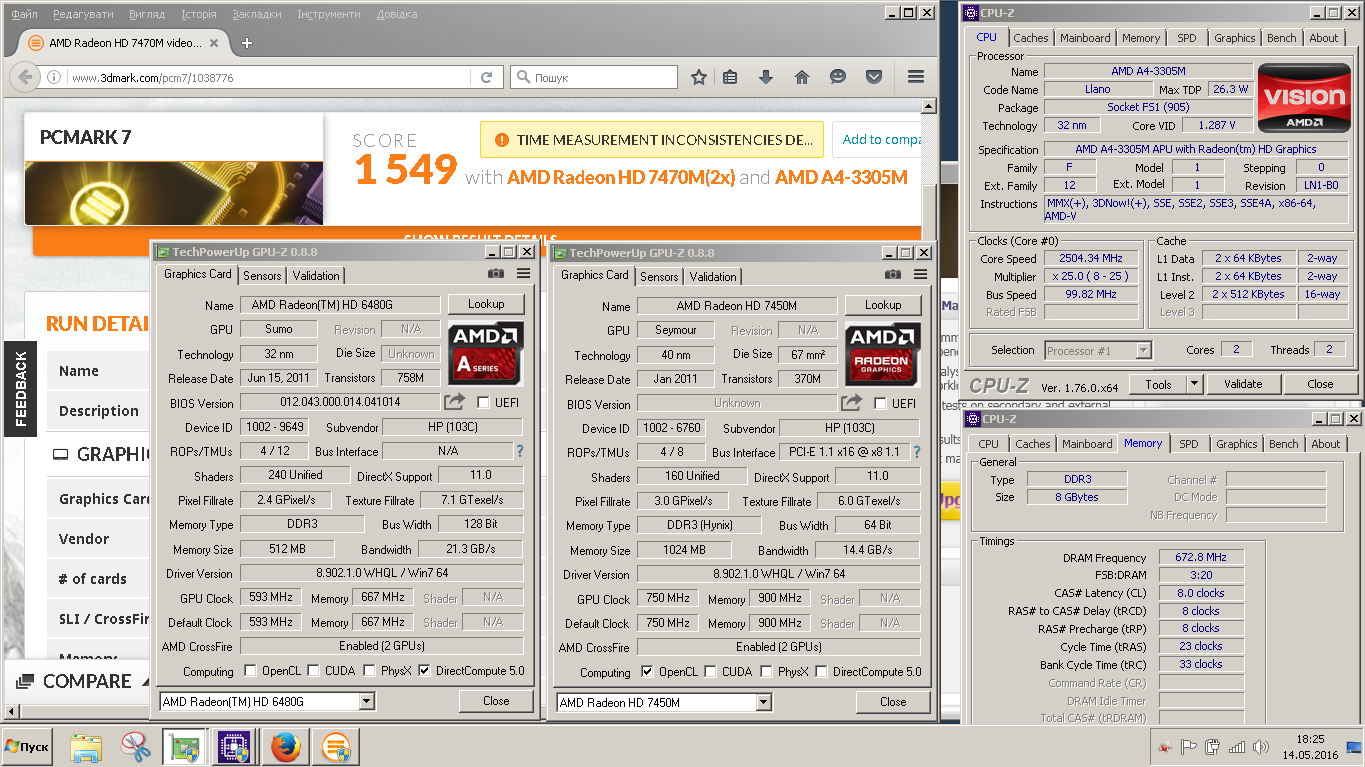Open Firefox Закладки menu

[257, 14]
